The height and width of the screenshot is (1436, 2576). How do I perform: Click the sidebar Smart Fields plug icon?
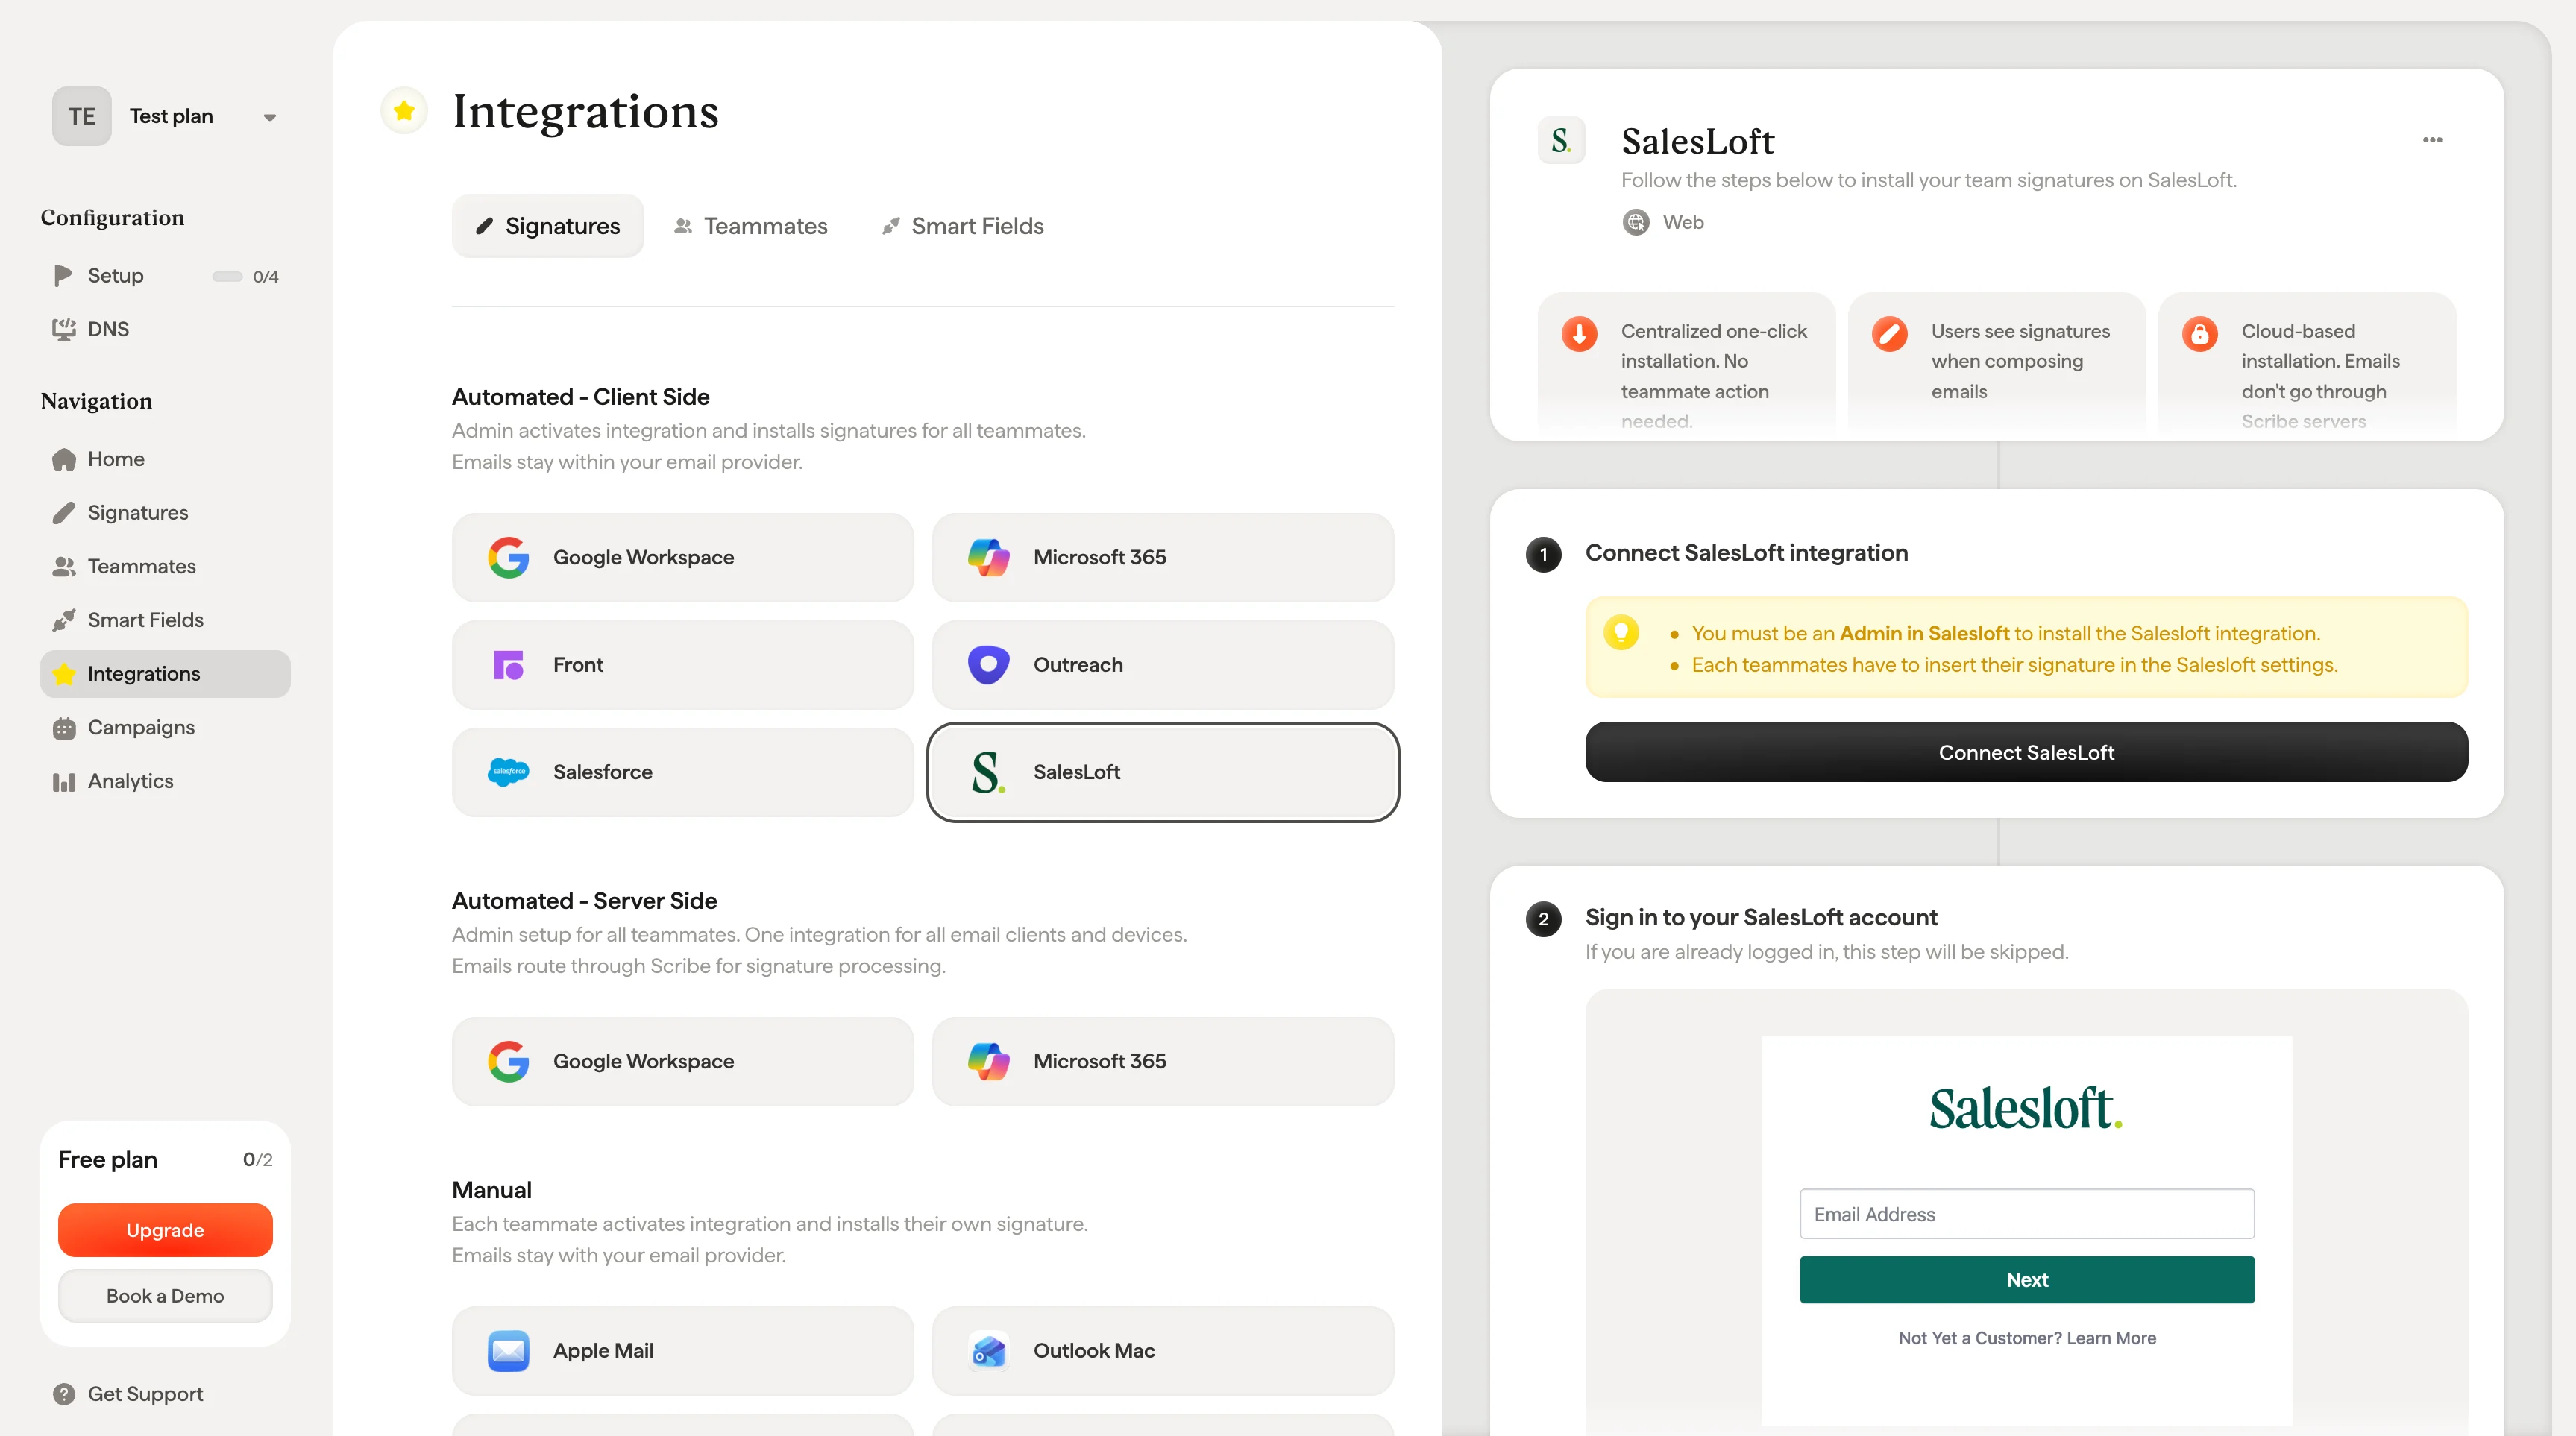[64, 620]
